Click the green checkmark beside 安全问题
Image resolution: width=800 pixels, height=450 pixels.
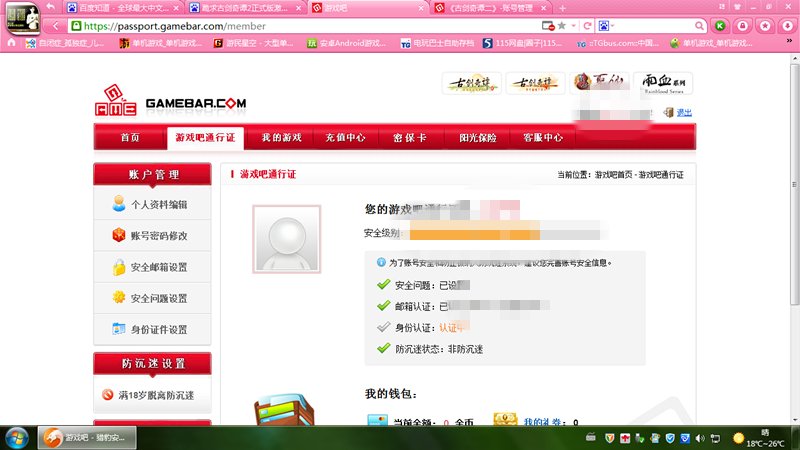pos(384,284)
